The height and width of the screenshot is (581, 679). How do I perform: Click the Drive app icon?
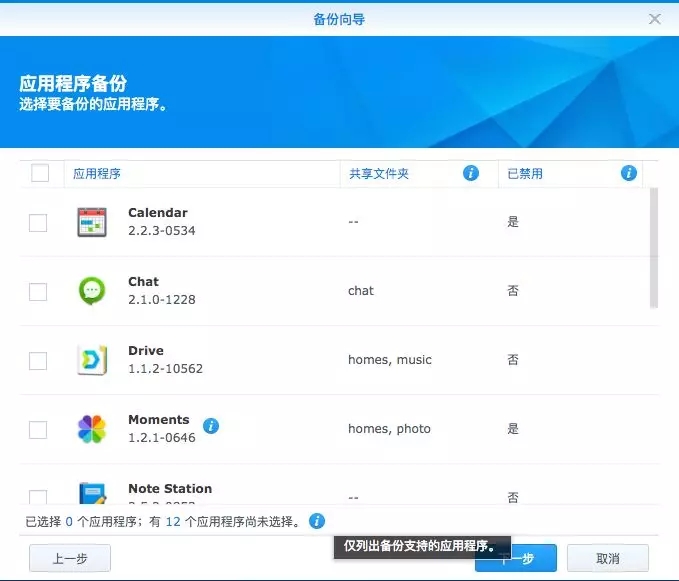coord(92,360)
